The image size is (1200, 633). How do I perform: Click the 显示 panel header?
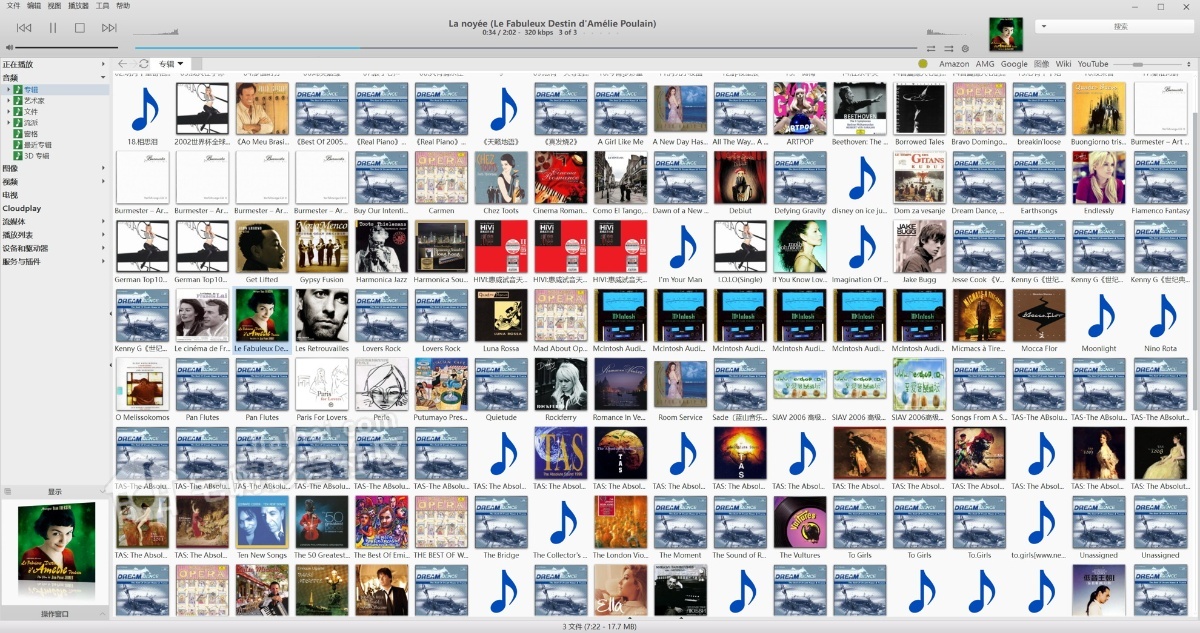point(55,491)
